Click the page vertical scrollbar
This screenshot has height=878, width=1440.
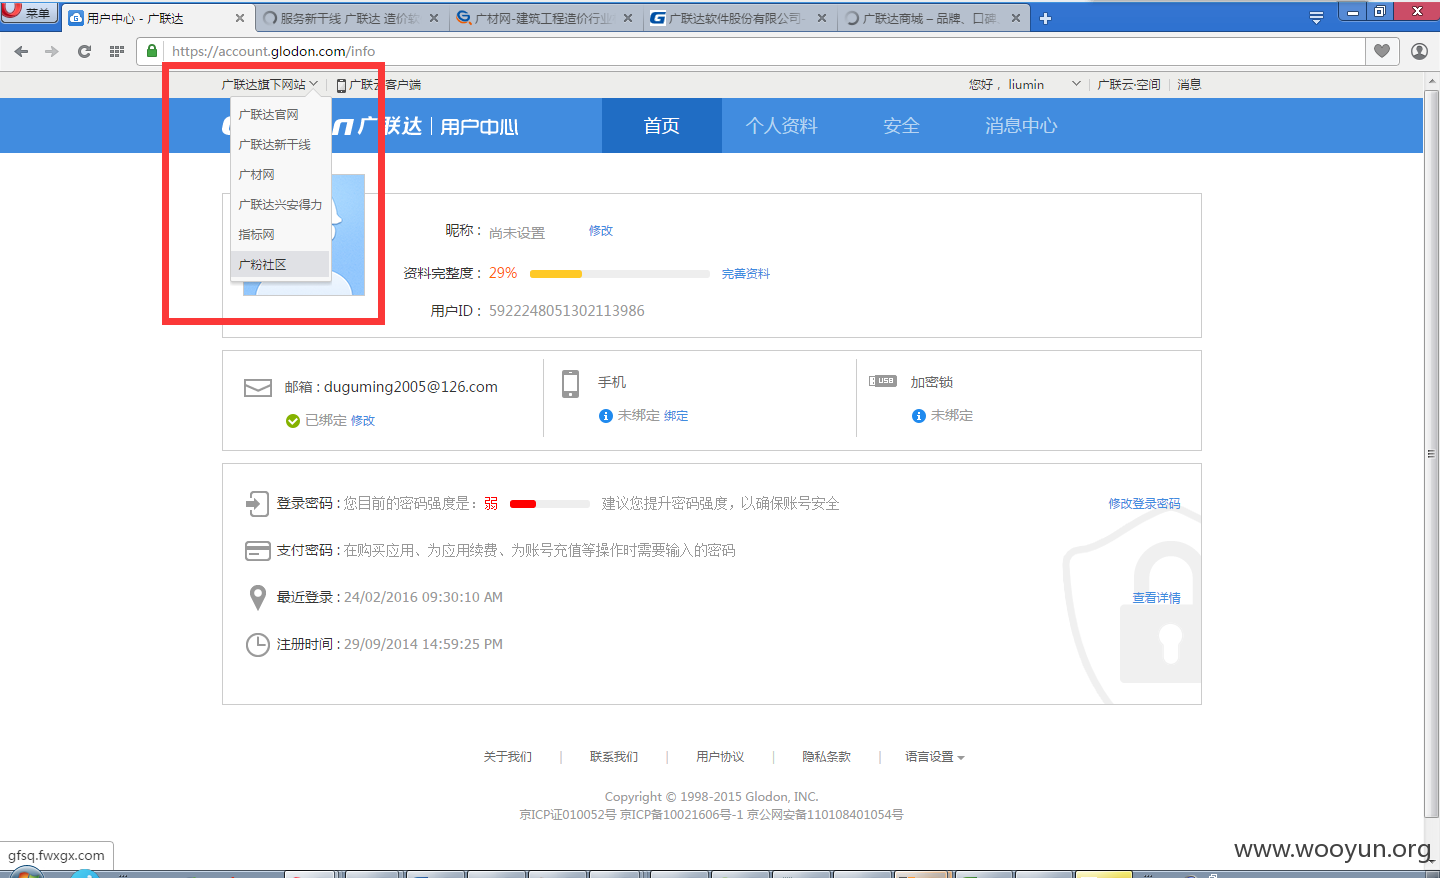(1431, 455)
